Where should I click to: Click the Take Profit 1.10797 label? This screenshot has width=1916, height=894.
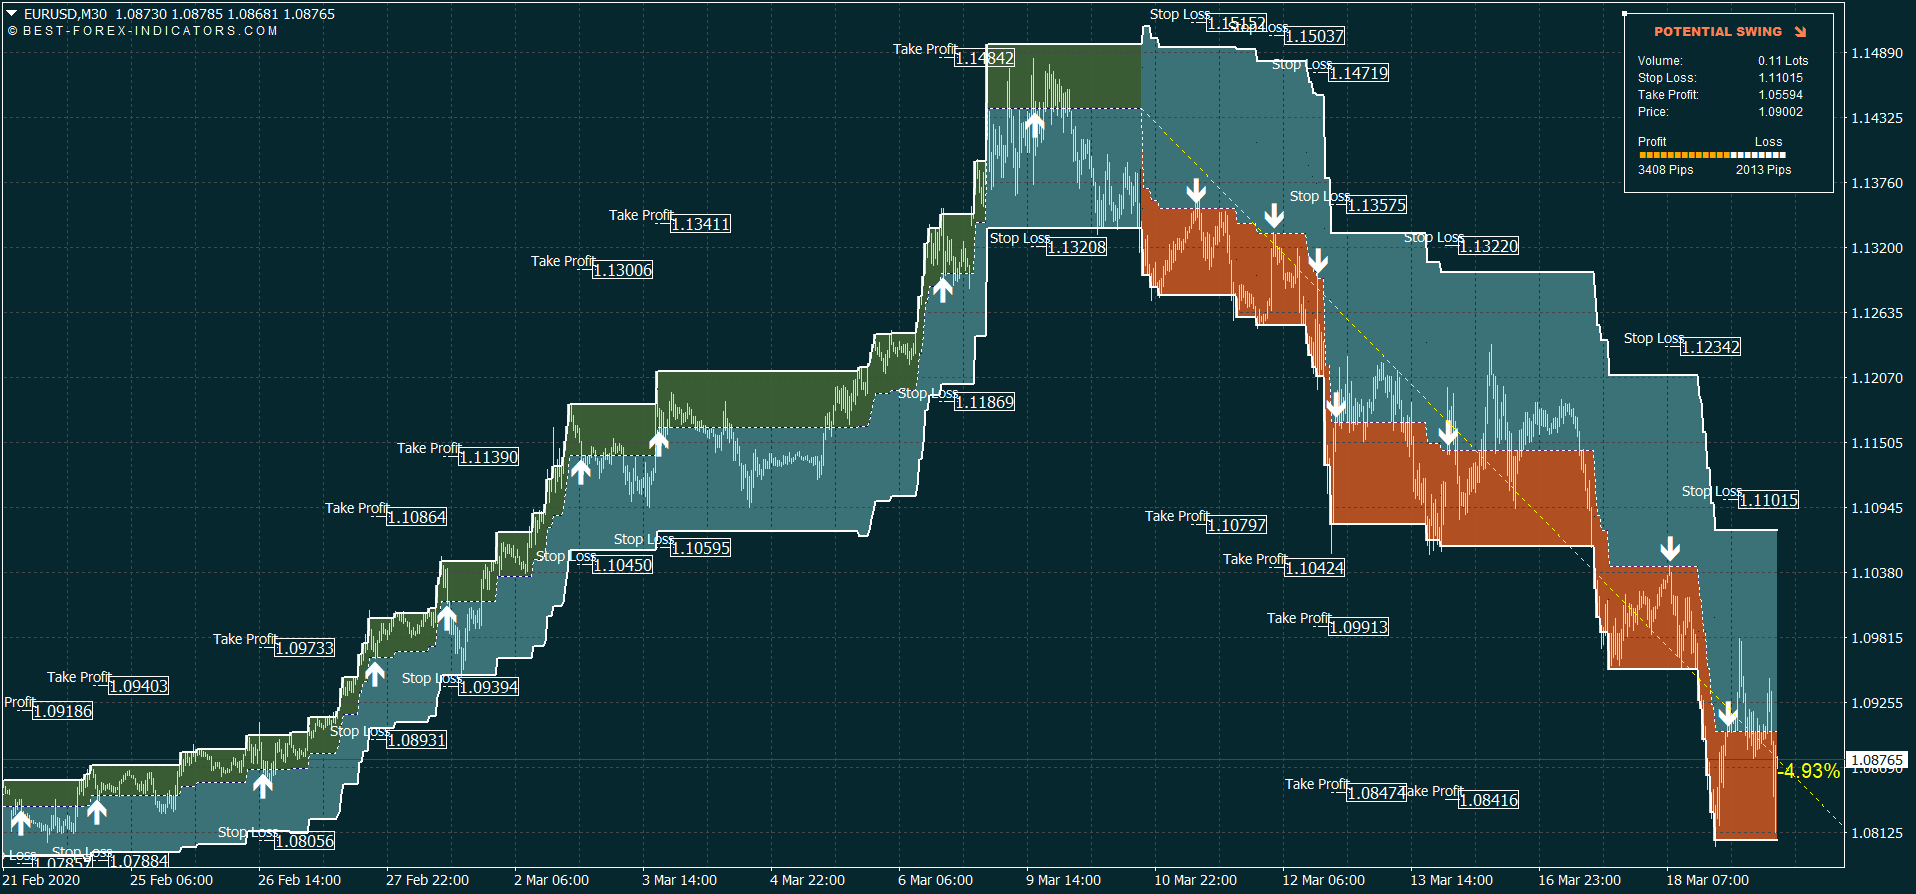1236,525
